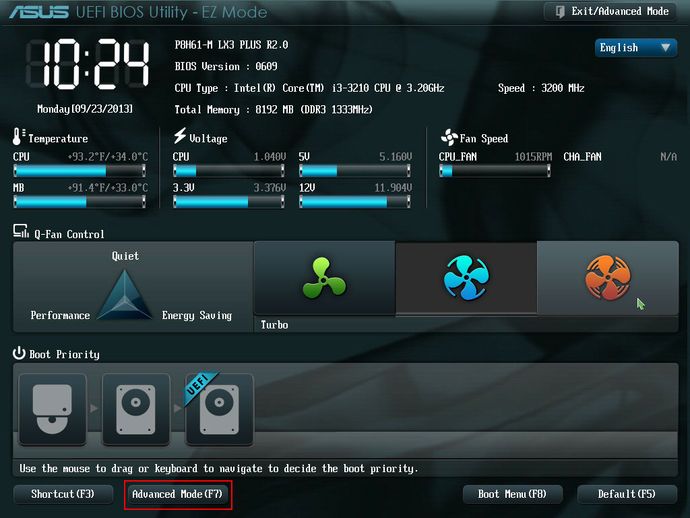Click the Exit/Advanced Mode button
The image size is (690, 518).
(x=611, y=12)
